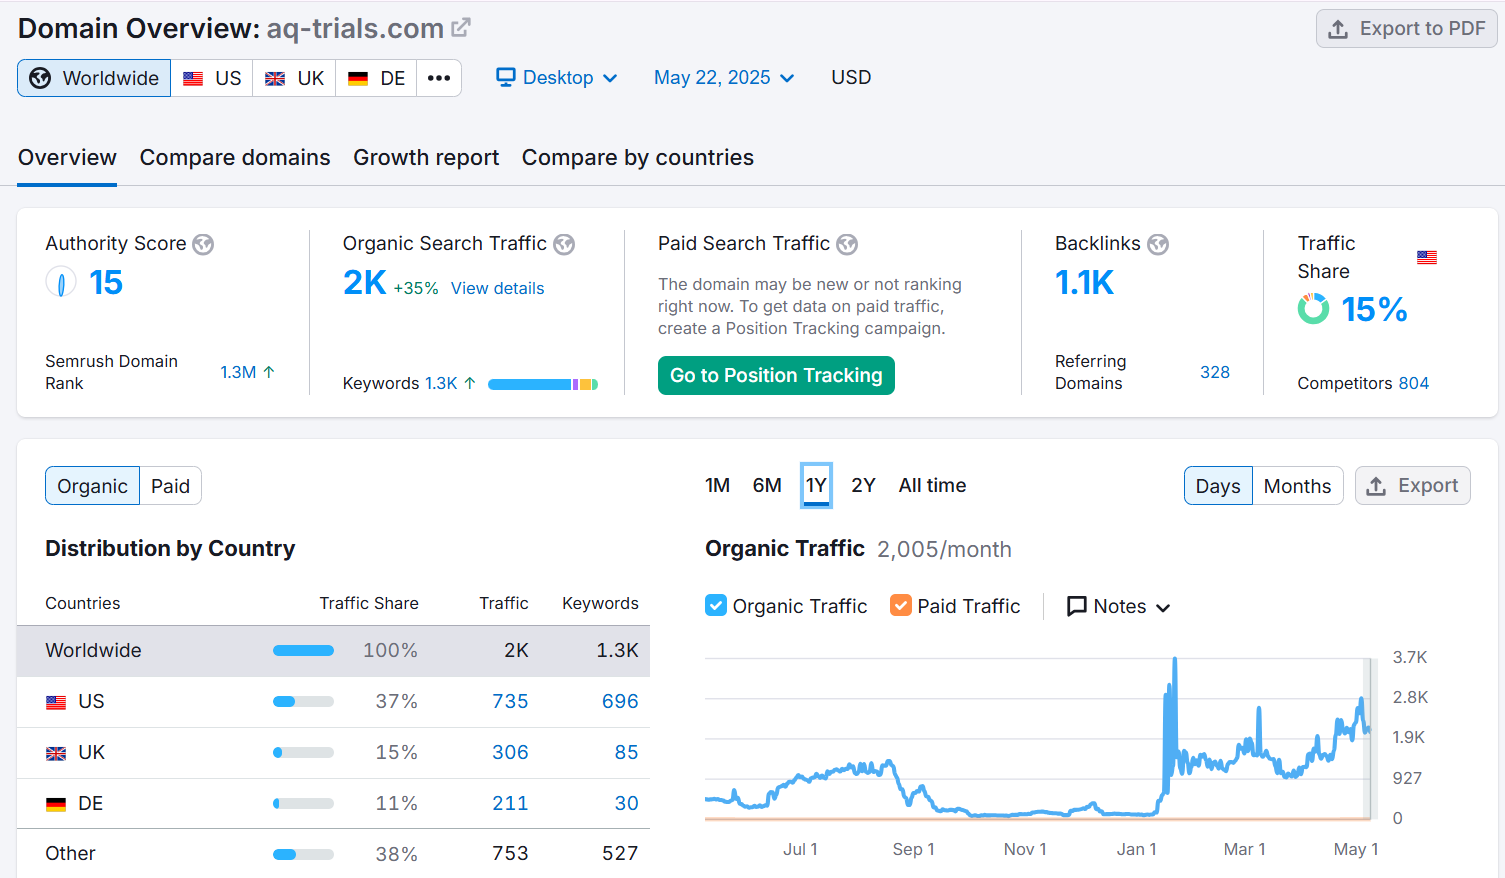Image resolution: width=1505 pixels, height=878 pixels.
Task: Switch to DE database
Action: tap(376, 78)
